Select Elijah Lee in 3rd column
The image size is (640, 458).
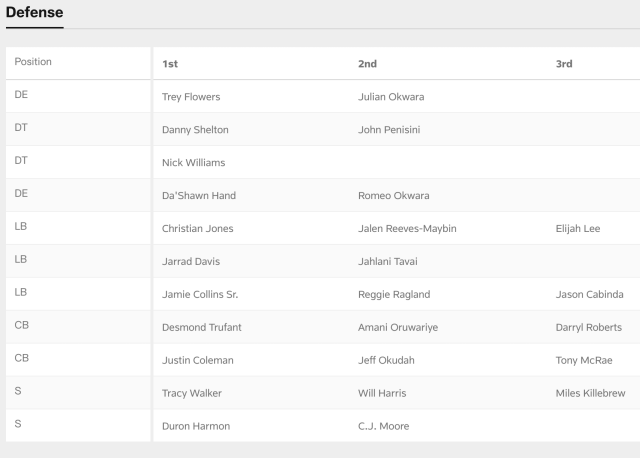[x=577, y=228]
